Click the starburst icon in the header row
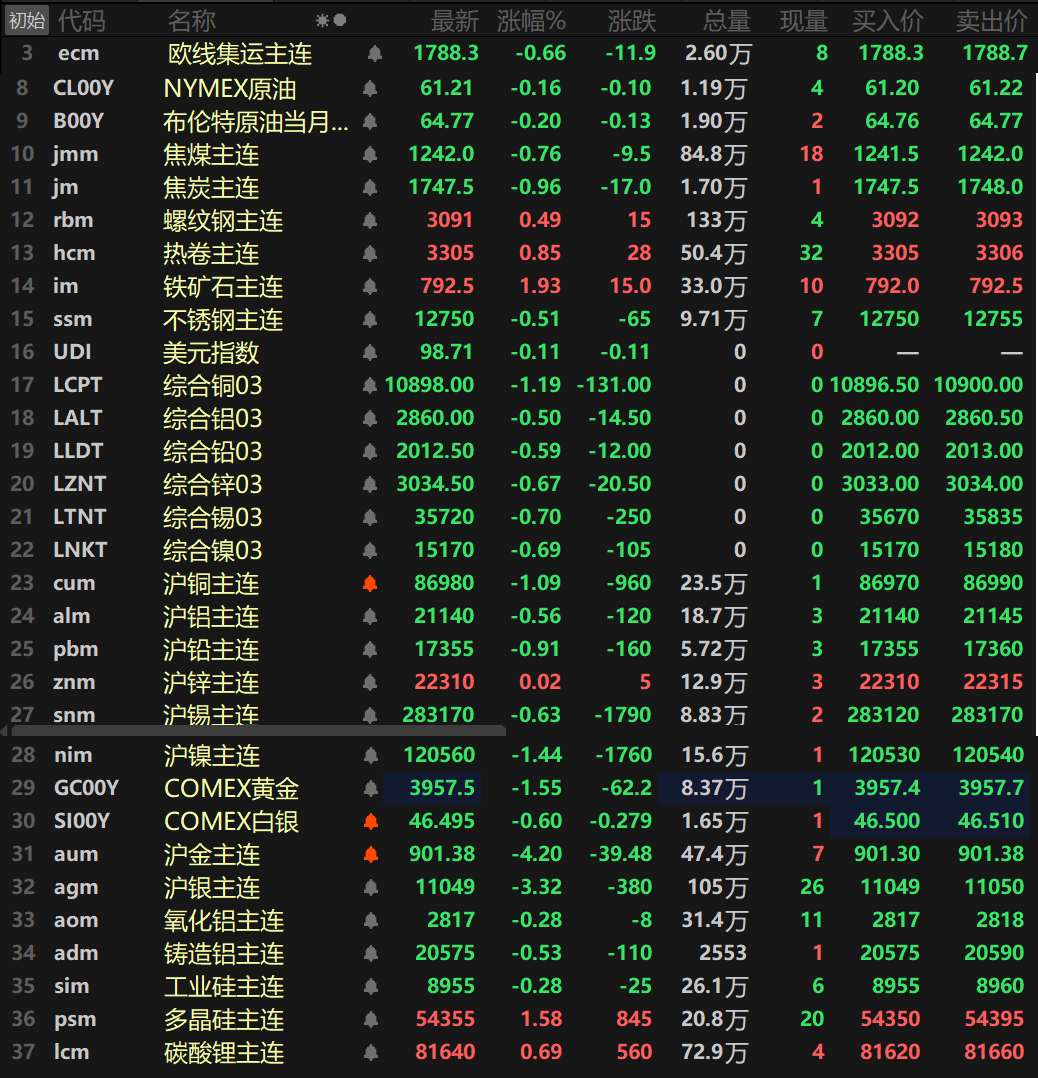This screenshot has width=1038, height=1078. click(322, 20)
